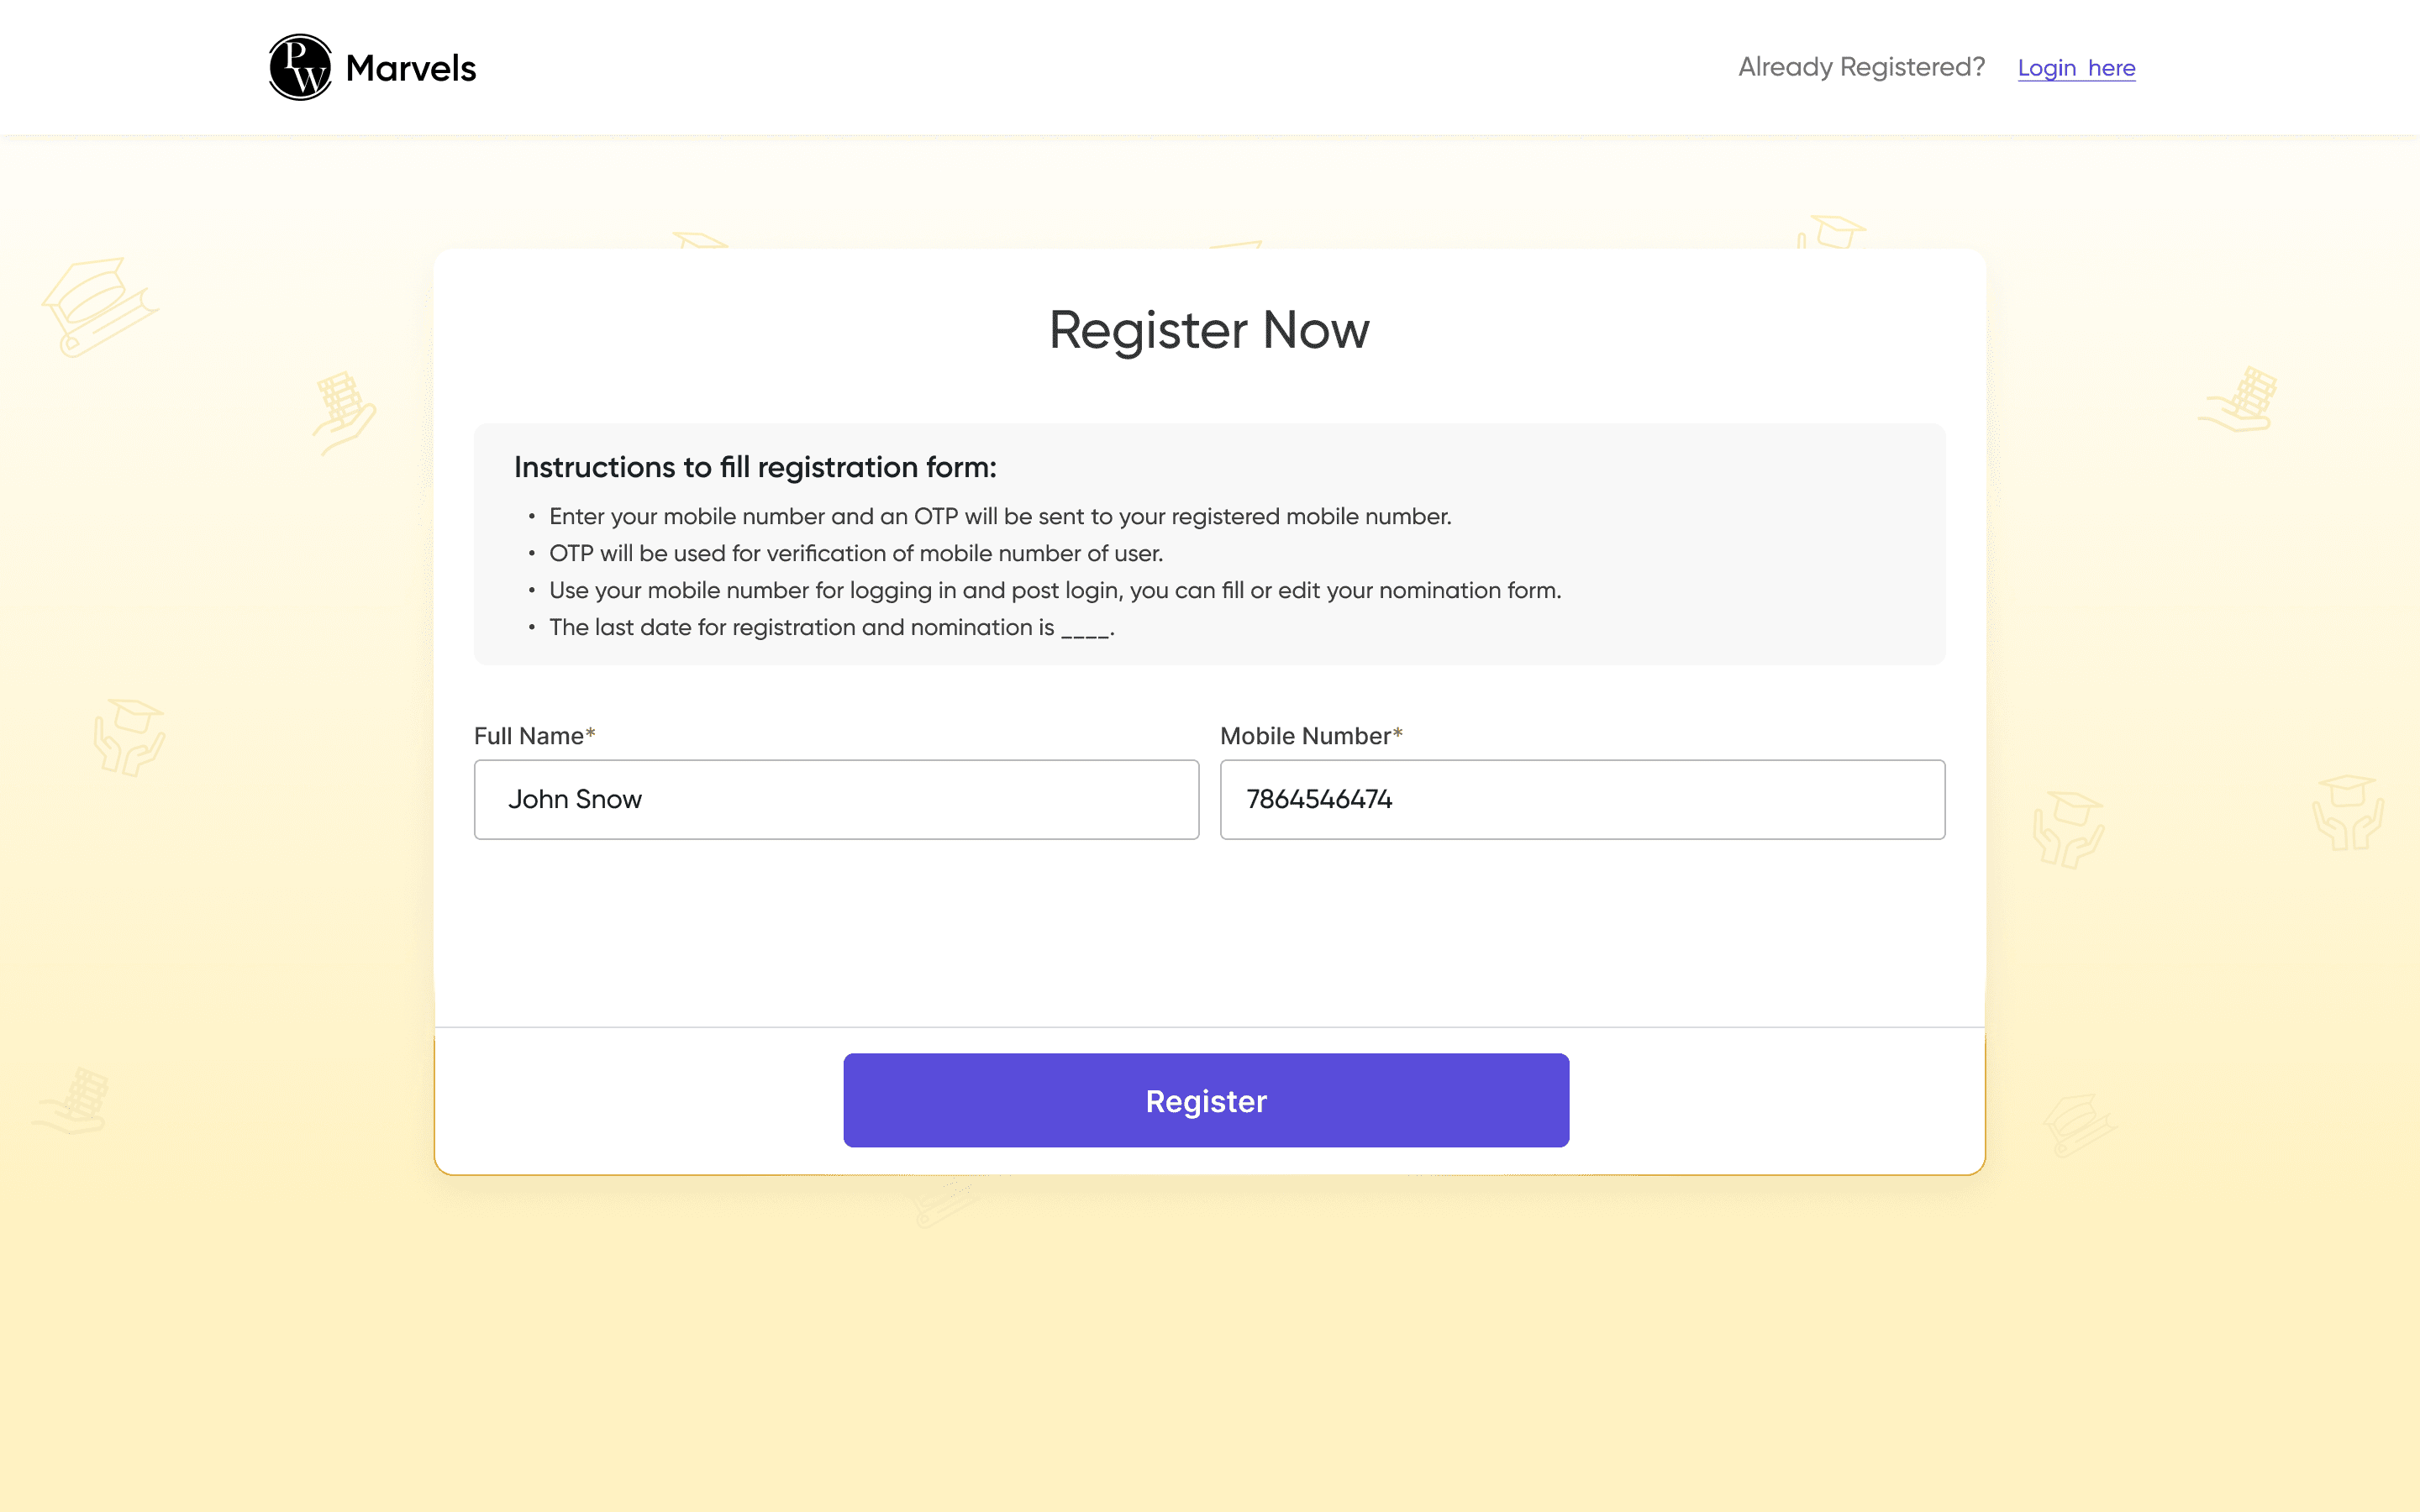This screenshot has height=1512, width=2420.
Task: Click the PW circular logo icon
Action: pyautogui.click(x=300, y=67)
